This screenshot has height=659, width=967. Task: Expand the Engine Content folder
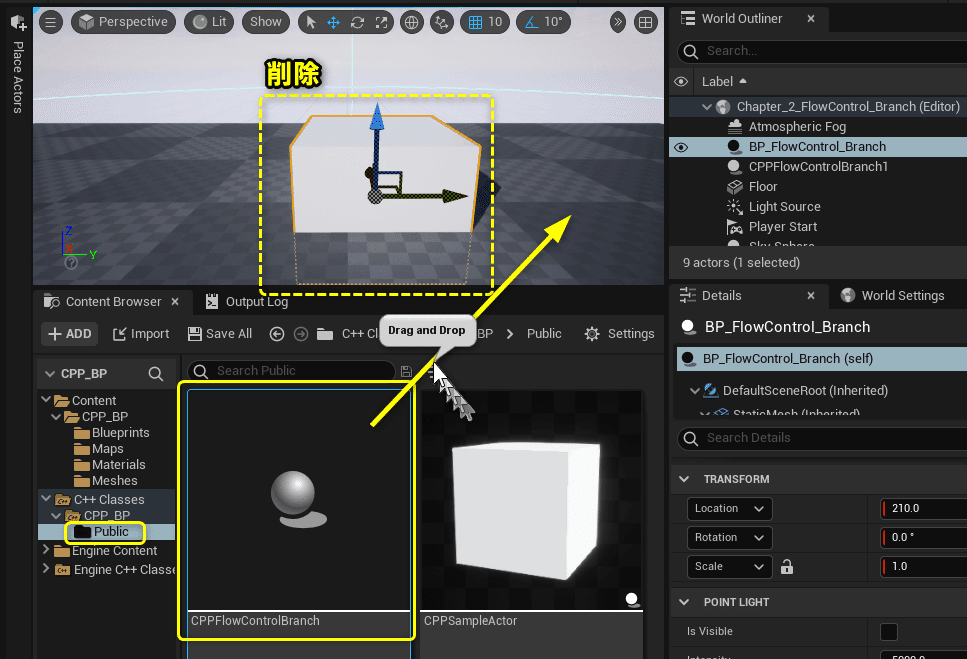46,549
